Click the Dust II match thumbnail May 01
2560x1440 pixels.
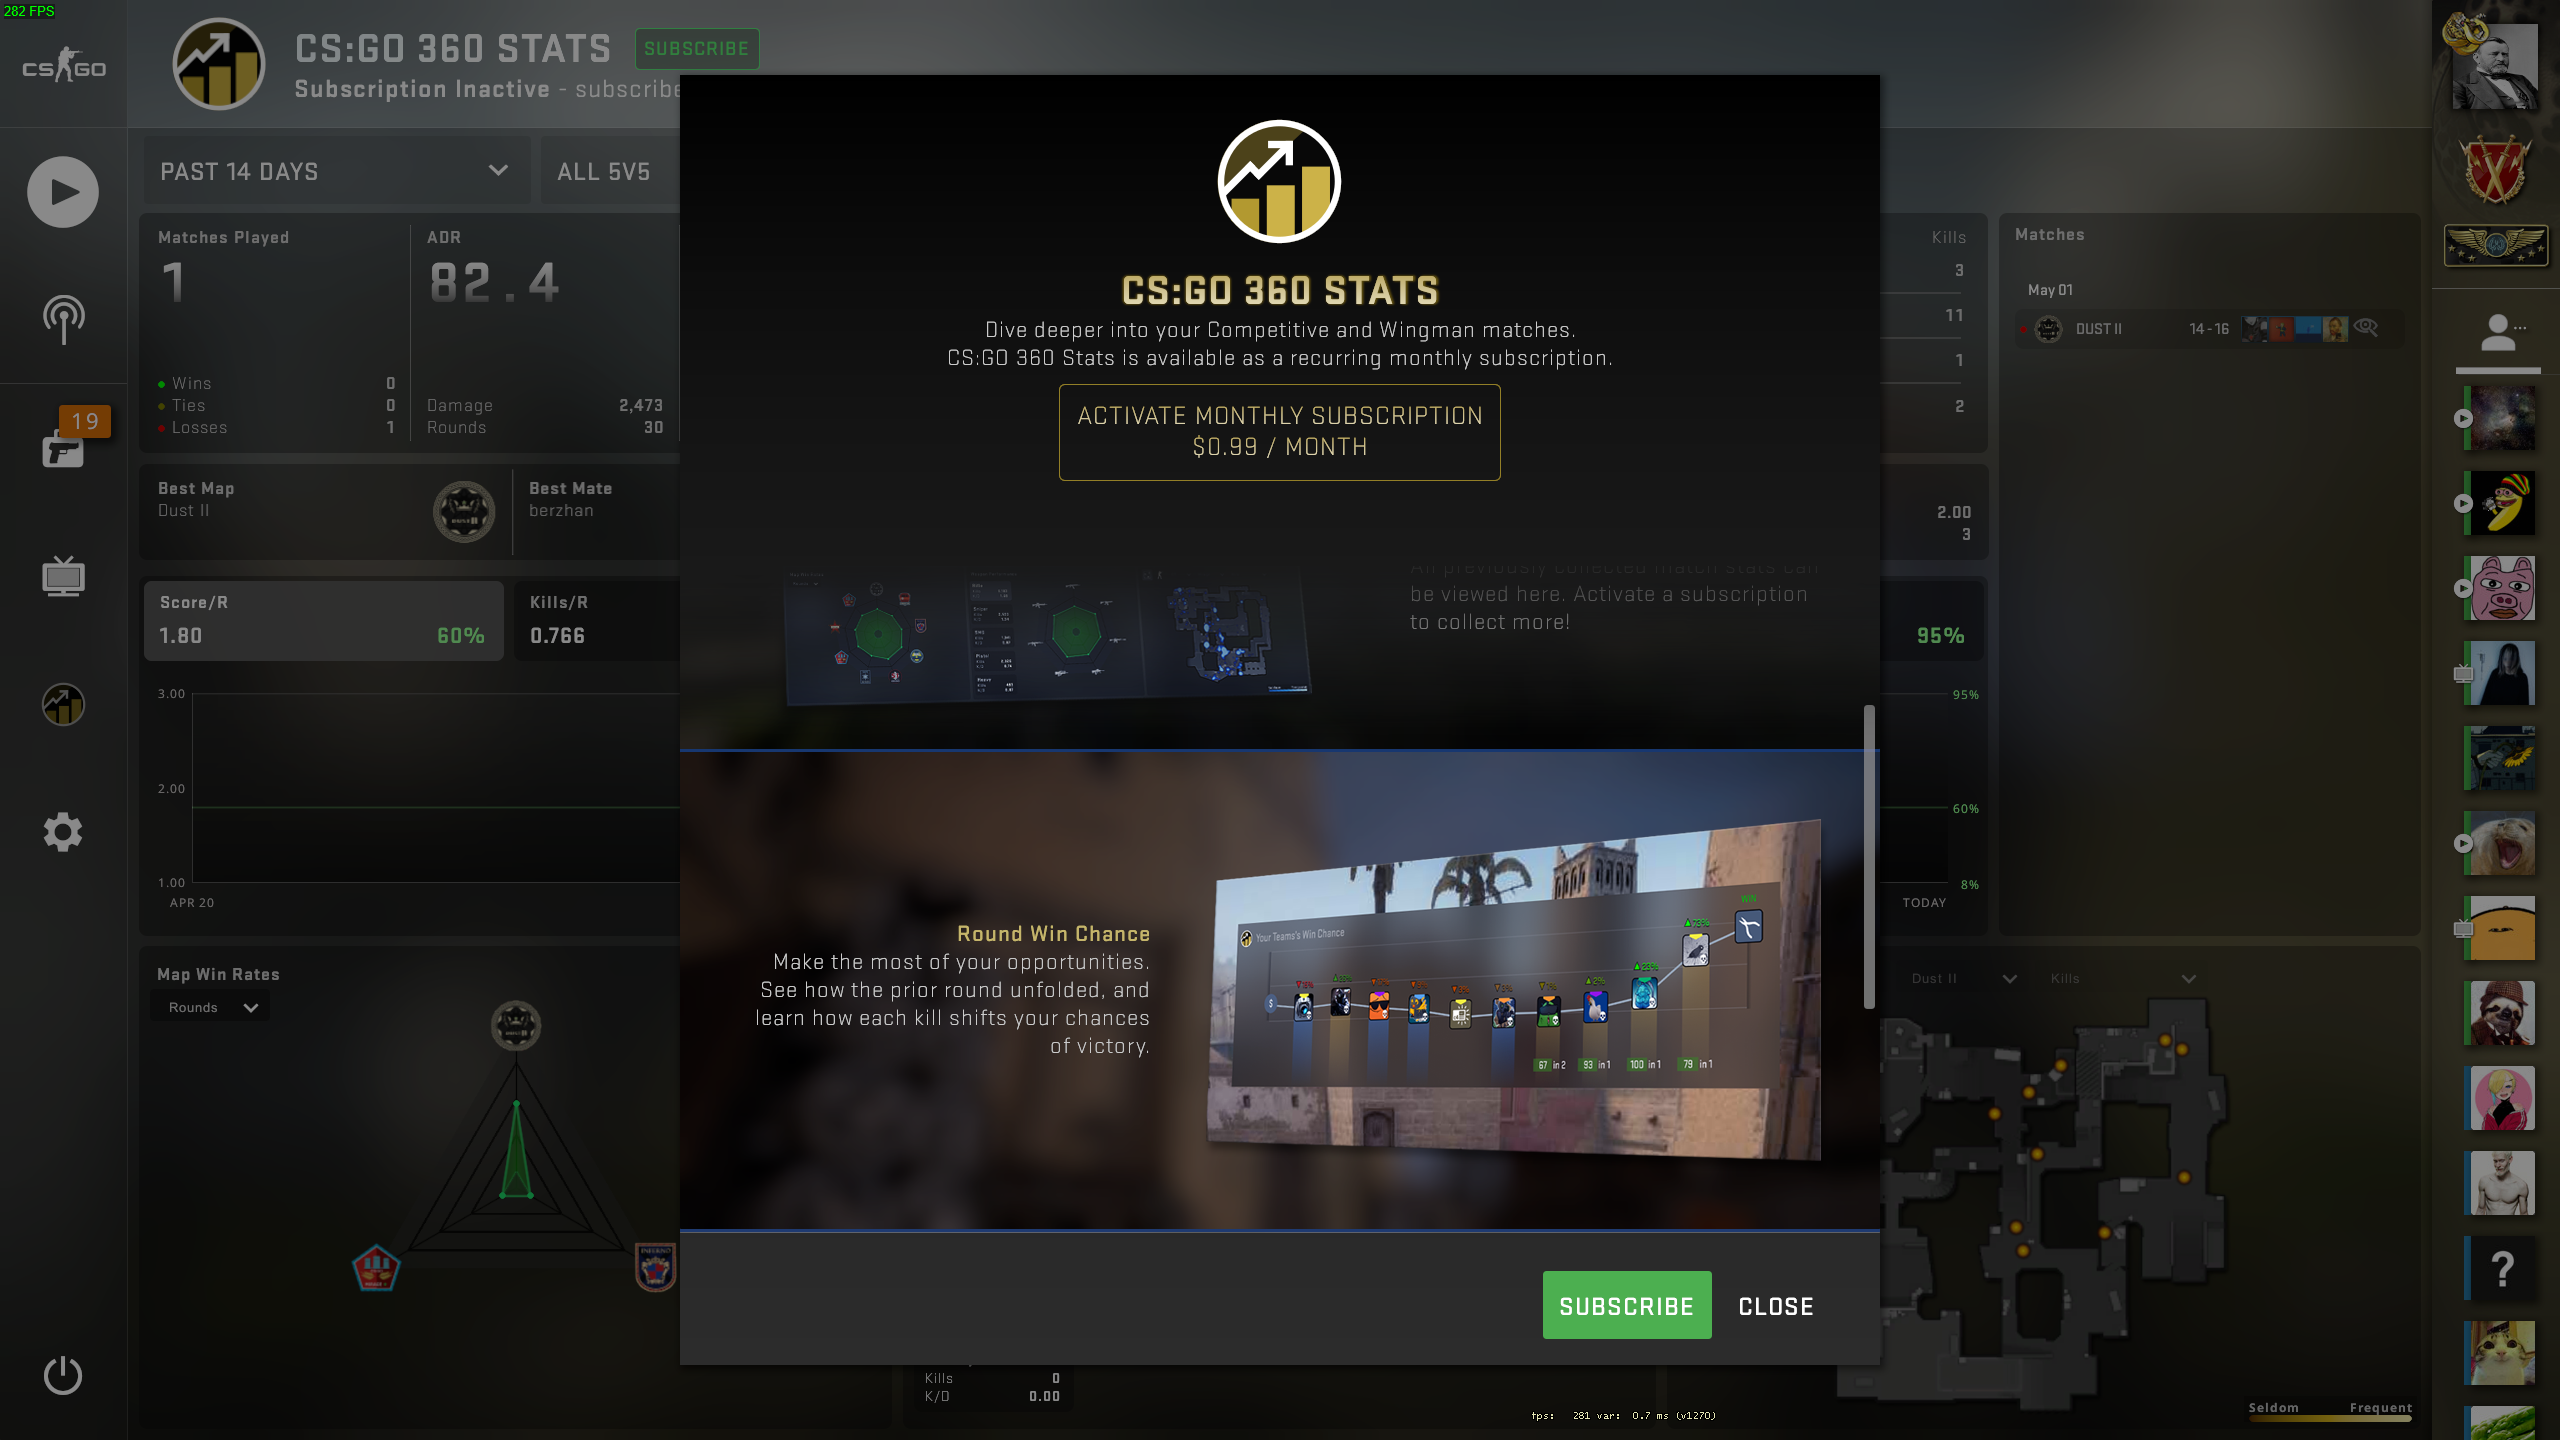point(2201,329)
